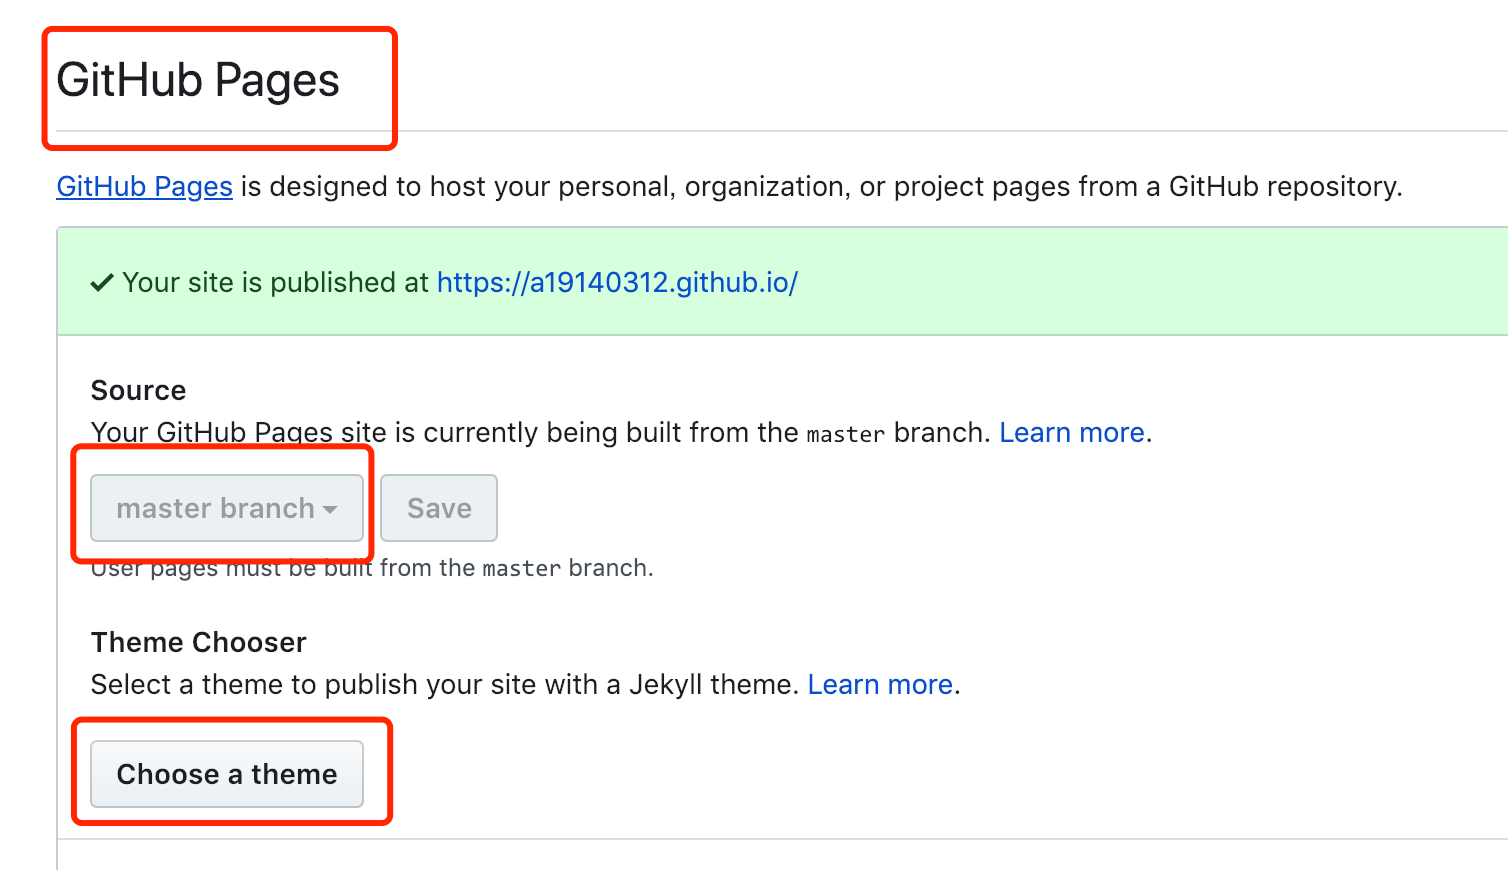Click the Theme Chooser heading

click(x=198, y=642)
